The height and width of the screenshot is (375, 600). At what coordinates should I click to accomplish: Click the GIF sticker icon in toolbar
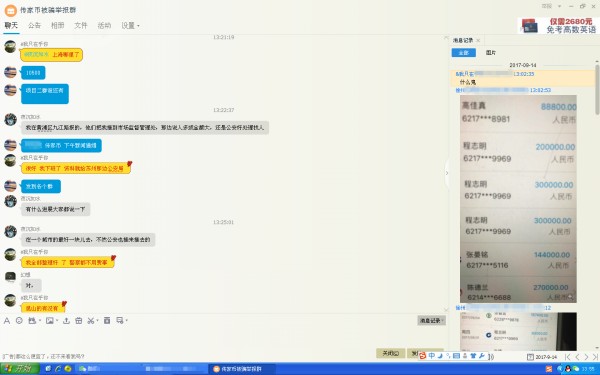[32, 321]
